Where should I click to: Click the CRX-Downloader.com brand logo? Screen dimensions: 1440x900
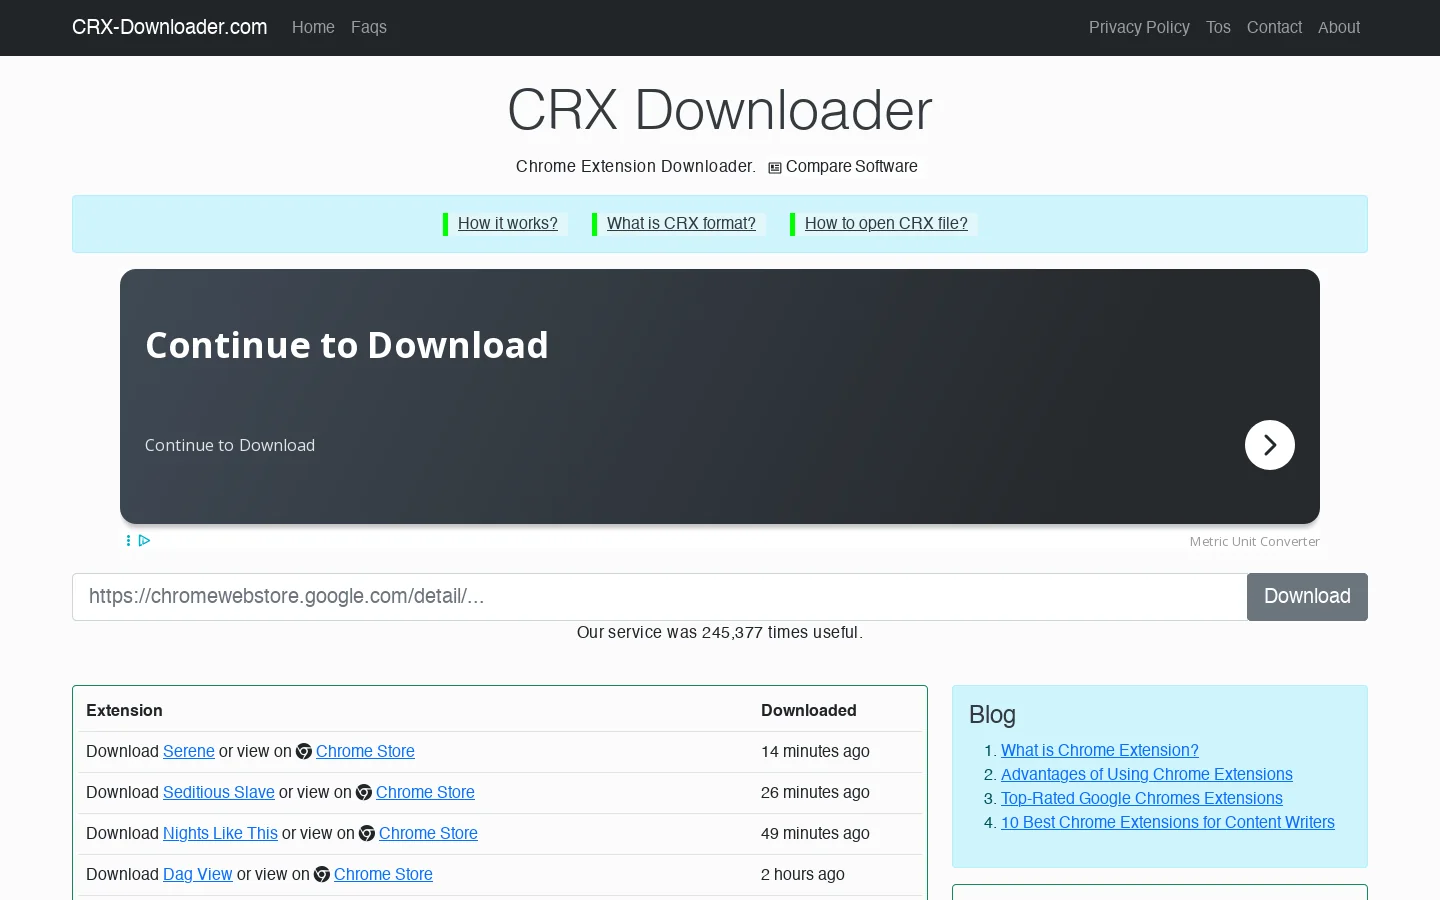tap(170, 27)
